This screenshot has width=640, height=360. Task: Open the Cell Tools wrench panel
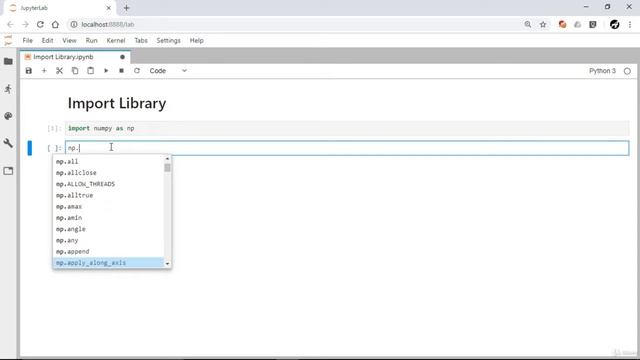point(8,143)
